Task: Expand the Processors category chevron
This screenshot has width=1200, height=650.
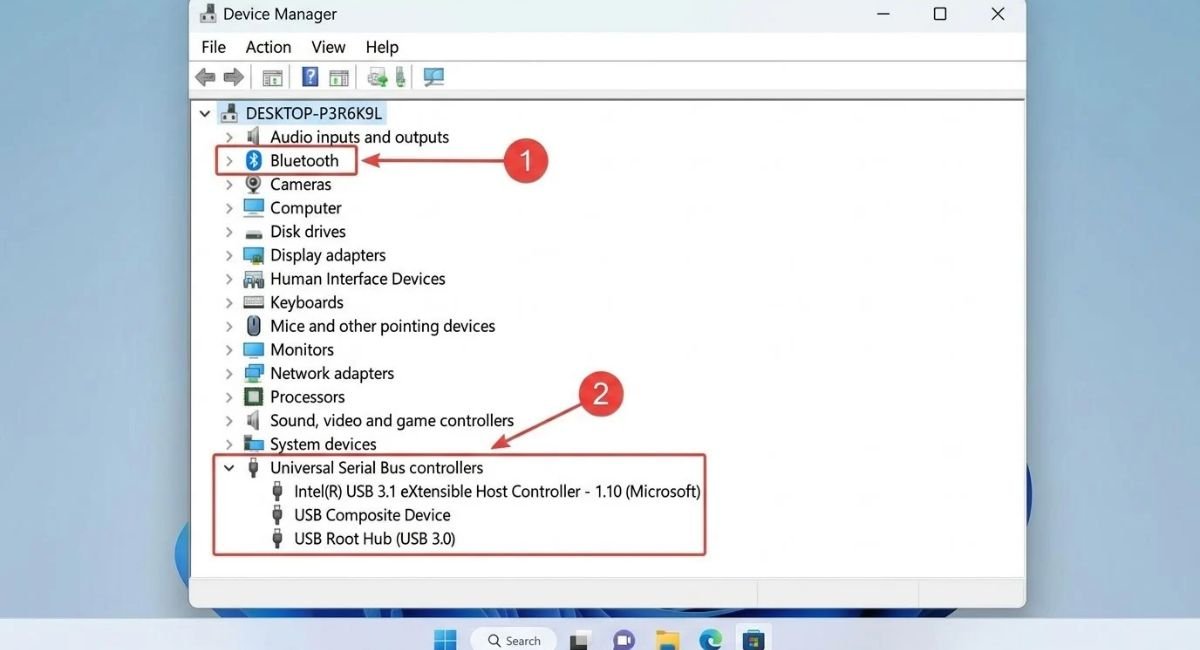Action: click(229, 397)
